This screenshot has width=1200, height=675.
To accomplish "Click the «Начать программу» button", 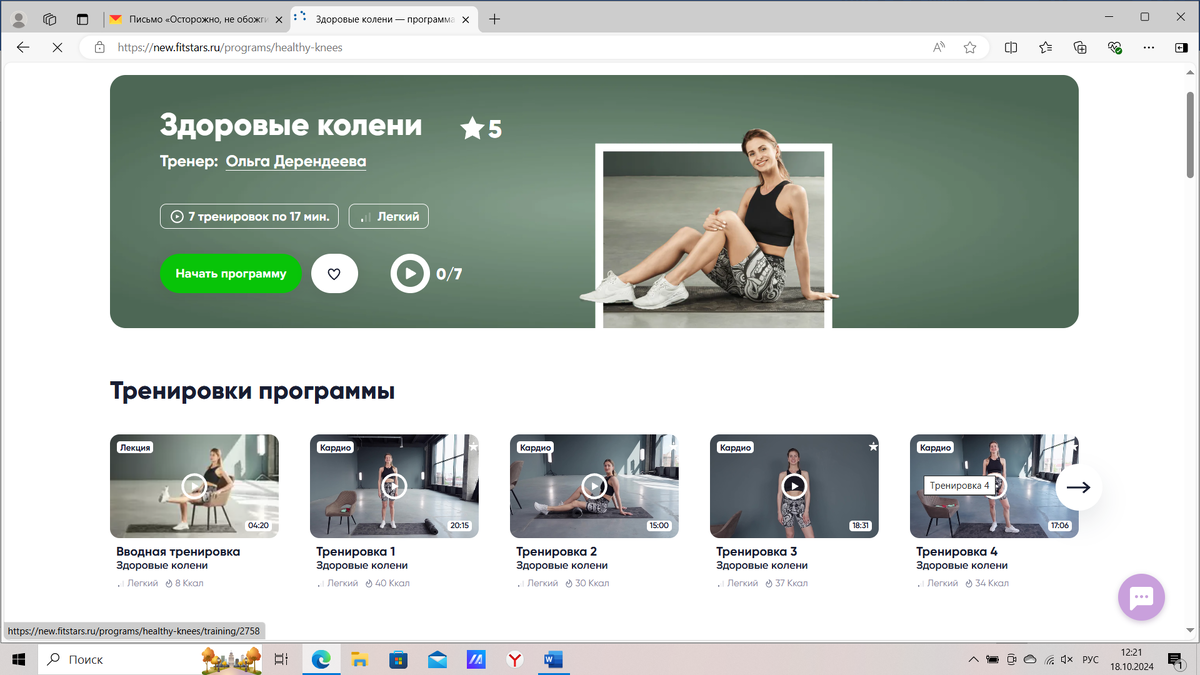I will (230, 273).
